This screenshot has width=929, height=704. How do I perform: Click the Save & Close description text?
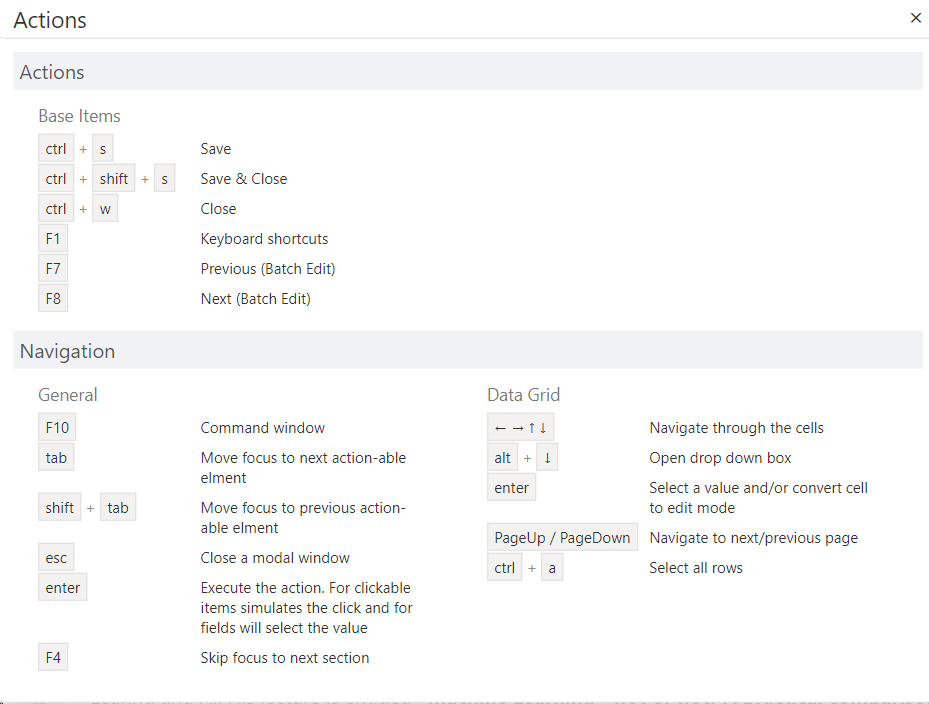243,179
